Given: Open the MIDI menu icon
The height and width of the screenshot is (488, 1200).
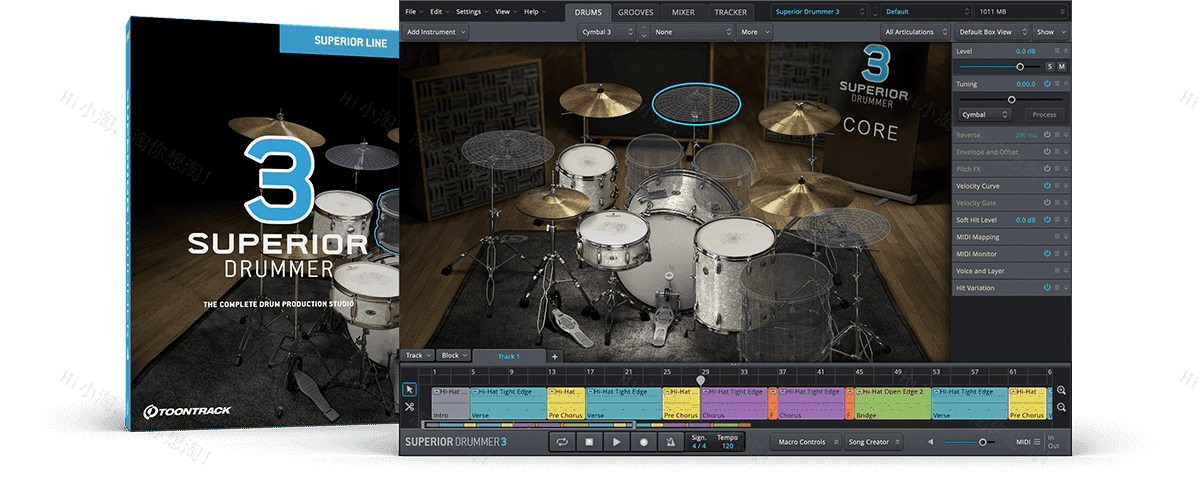Looking at the screenshot, I should [x=1037, y=442].
